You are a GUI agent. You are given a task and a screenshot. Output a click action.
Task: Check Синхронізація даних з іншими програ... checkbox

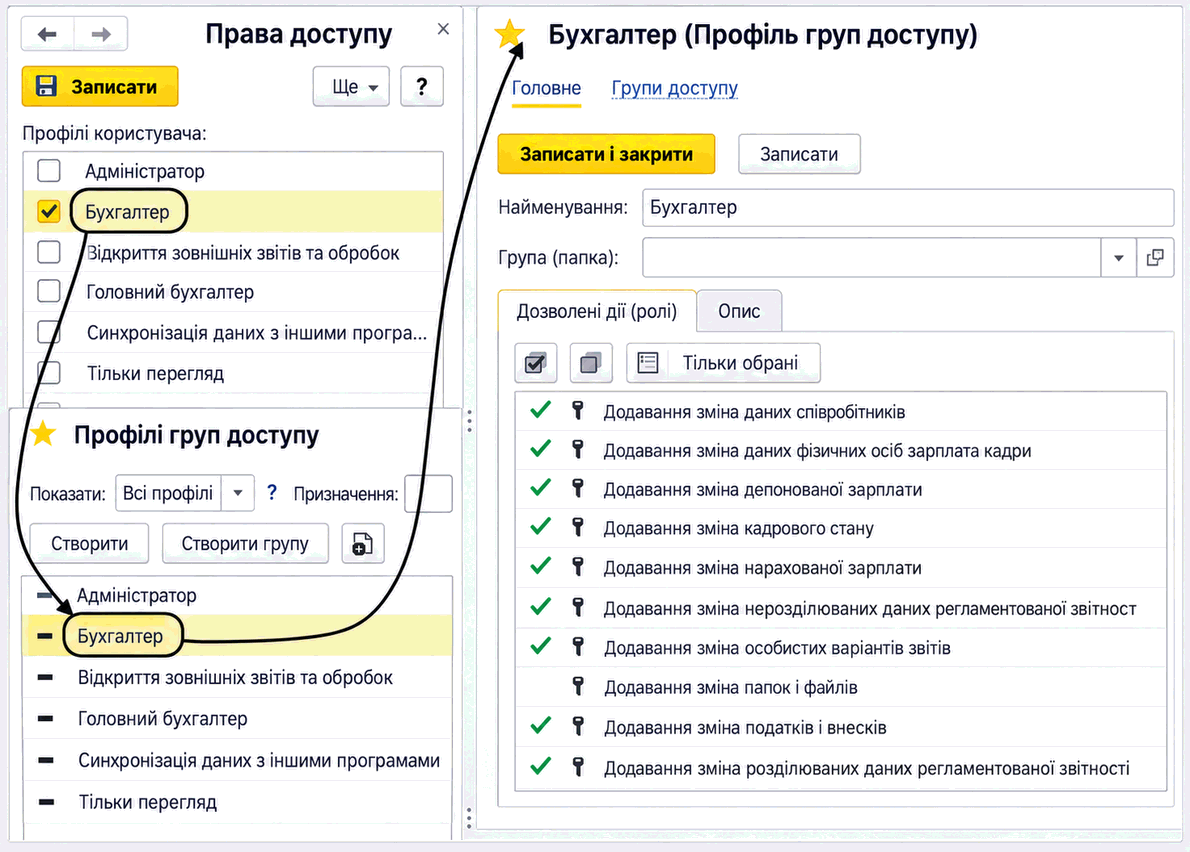pos(49,332)
